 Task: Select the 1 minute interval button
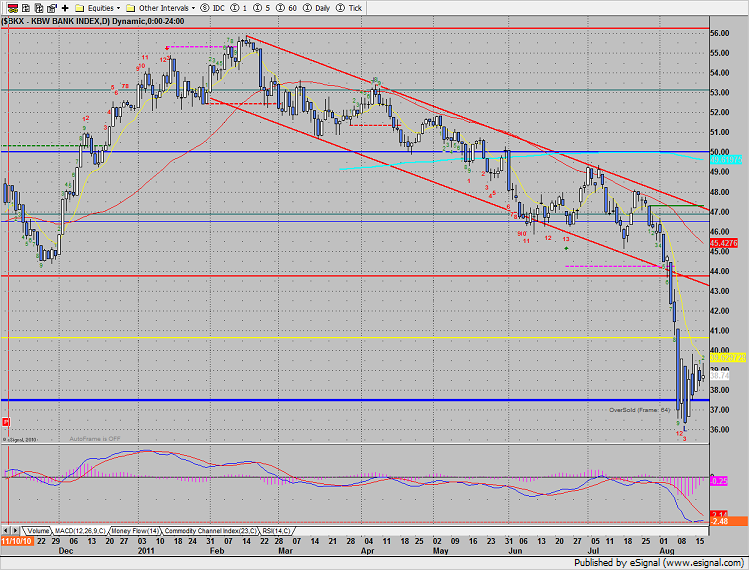pyautogui.click(x=238, y=8)
